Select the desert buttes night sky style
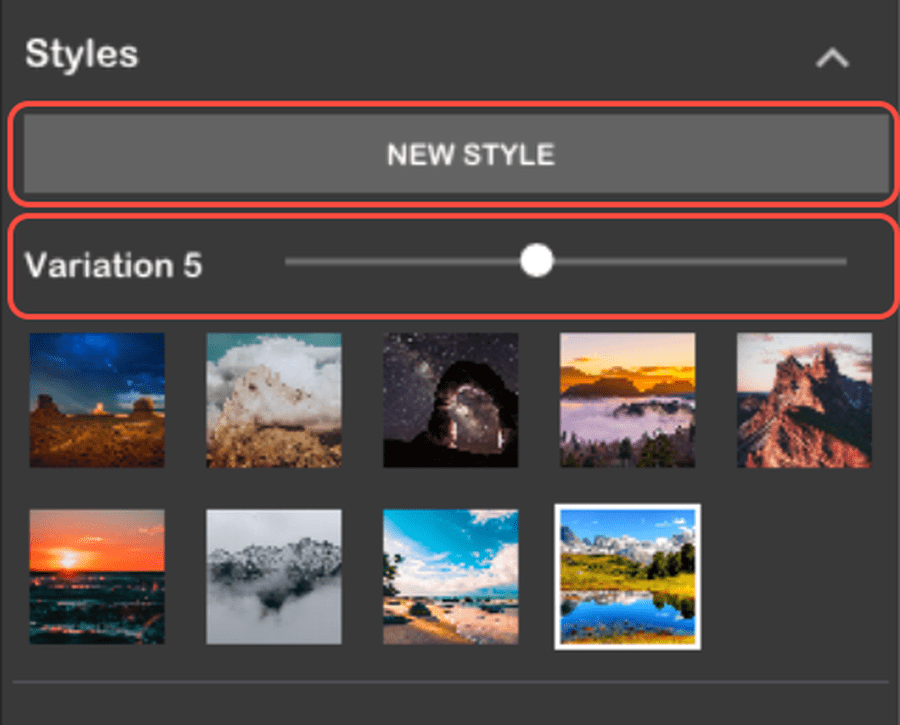The height and width of the screenshot is (725, 900). click(x=97, y=400)
